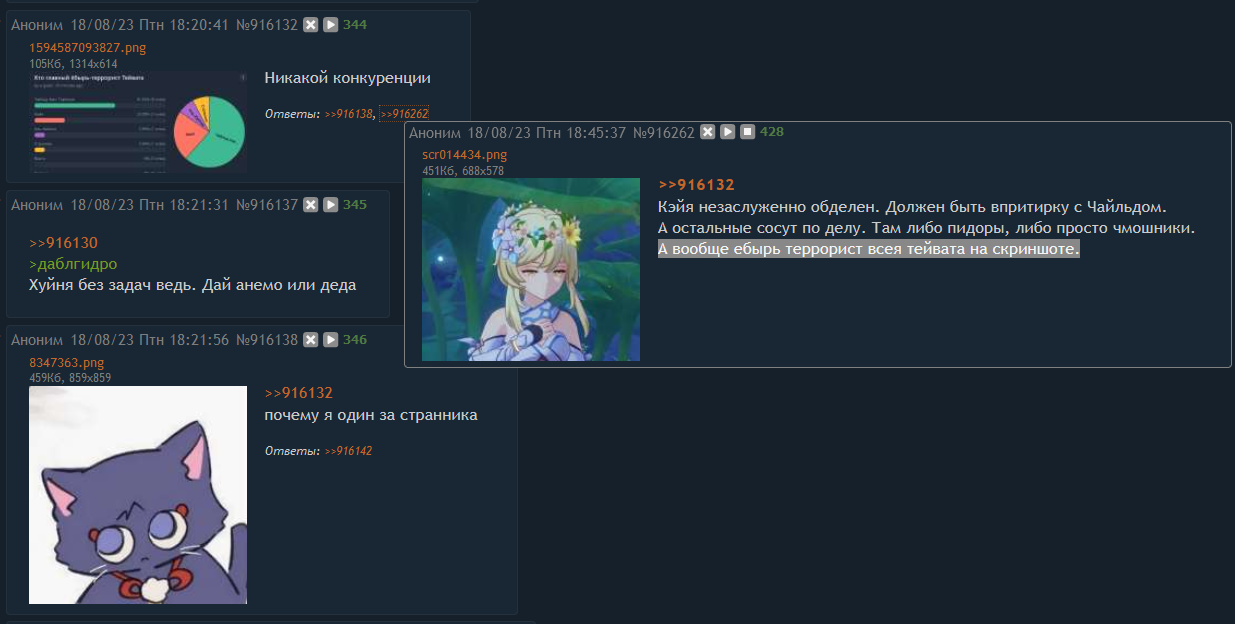Screen dimensions: 1235x624
Task: Open file link 8347363.png
Action: (67, 363)
